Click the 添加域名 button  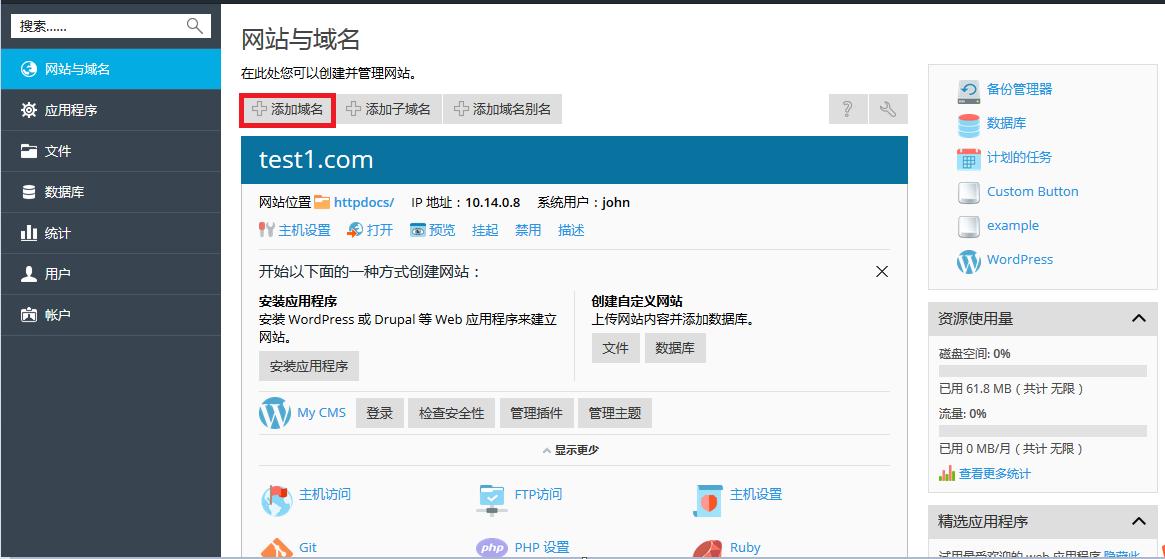tap(287, 109)
